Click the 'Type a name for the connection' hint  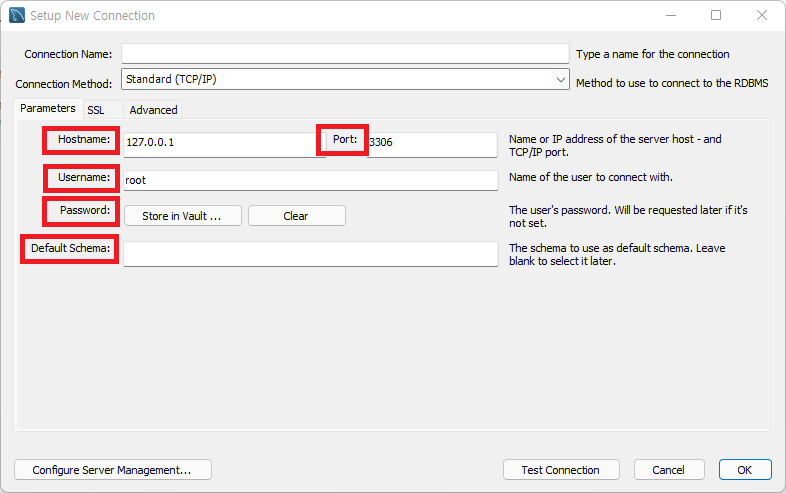pyautogui.click(x=653, y=54)
